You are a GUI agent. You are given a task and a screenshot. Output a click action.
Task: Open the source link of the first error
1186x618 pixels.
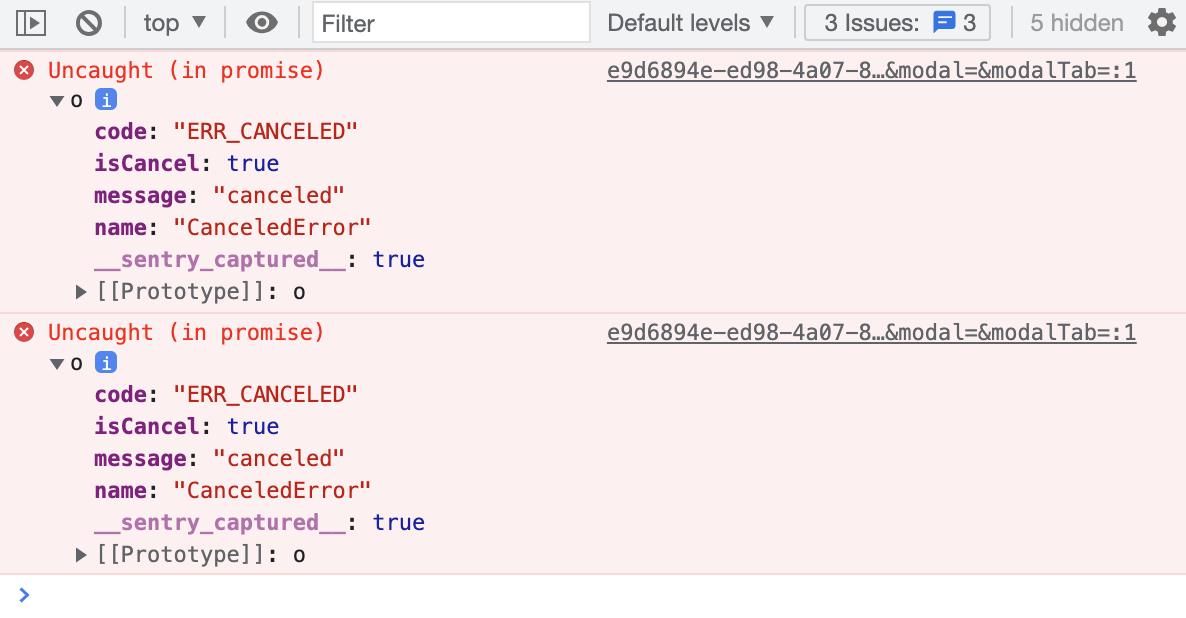[870, 70]
